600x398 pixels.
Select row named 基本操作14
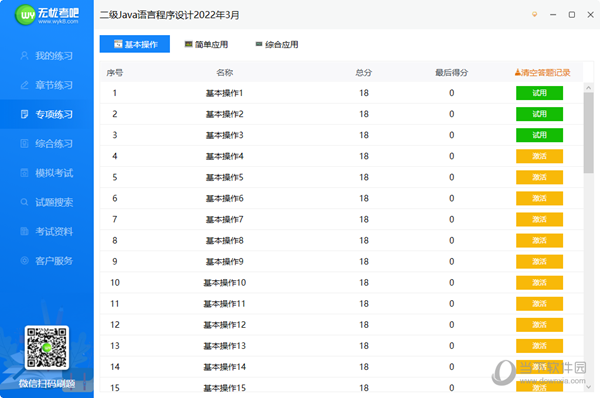pyautogui.click(x=341, y=367)
